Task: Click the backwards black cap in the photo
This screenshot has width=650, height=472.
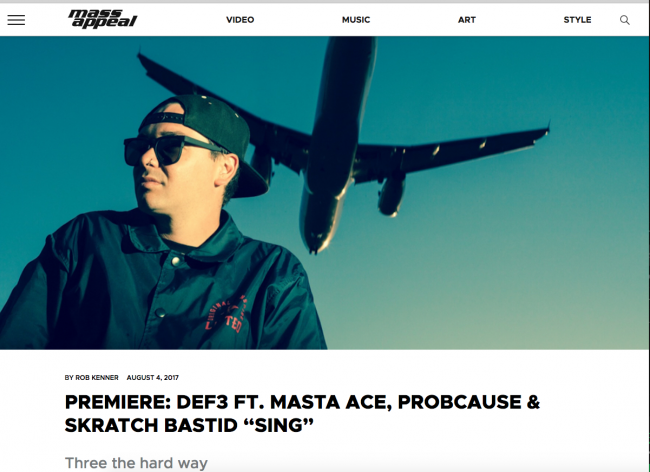Action: [209, 137]
